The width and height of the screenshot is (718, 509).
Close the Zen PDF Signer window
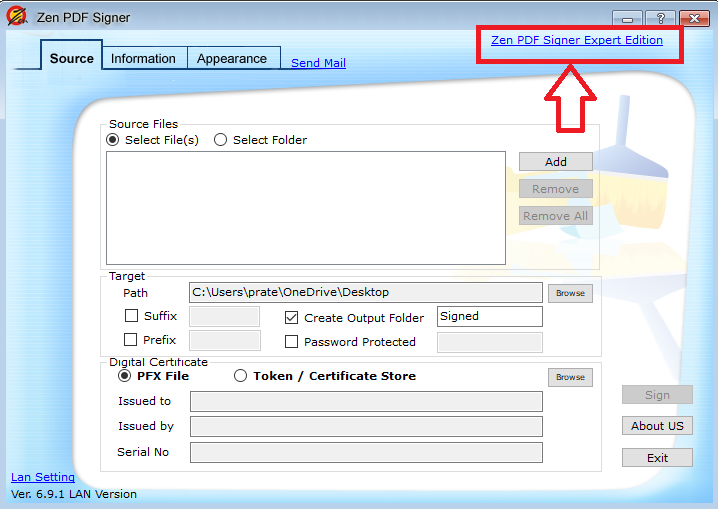[694, 18]
